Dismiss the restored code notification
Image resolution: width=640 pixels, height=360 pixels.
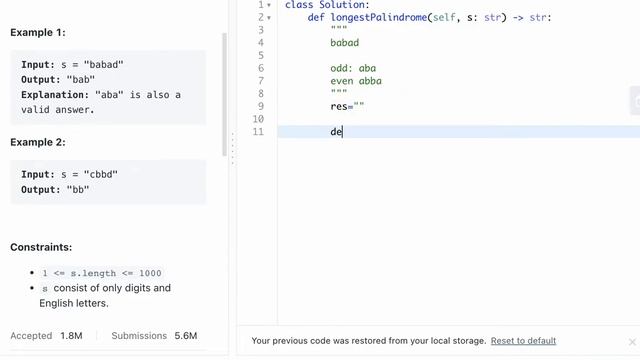click(632, 342)
